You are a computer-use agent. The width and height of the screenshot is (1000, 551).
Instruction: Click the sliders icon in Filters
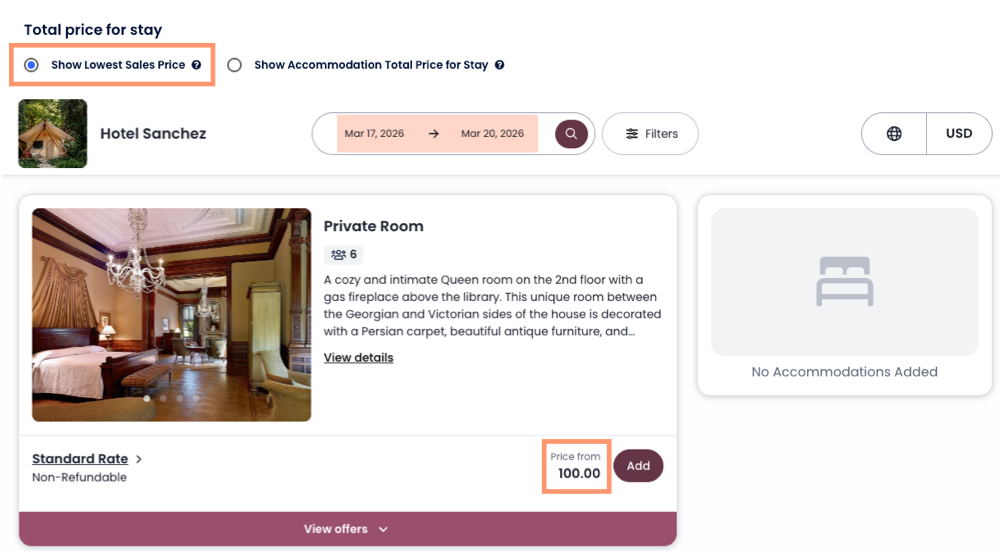tap(632, 134)
